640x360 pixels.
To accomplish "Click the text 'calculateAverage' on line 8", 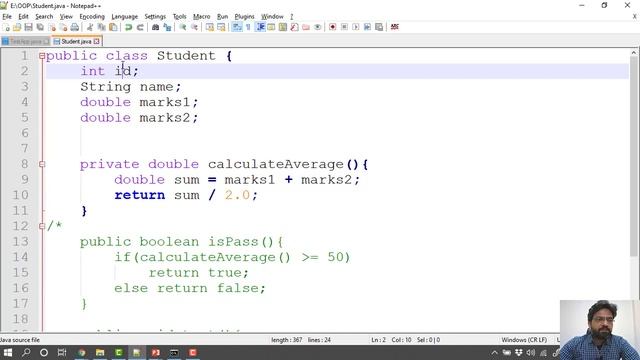I will coord(276,164).
